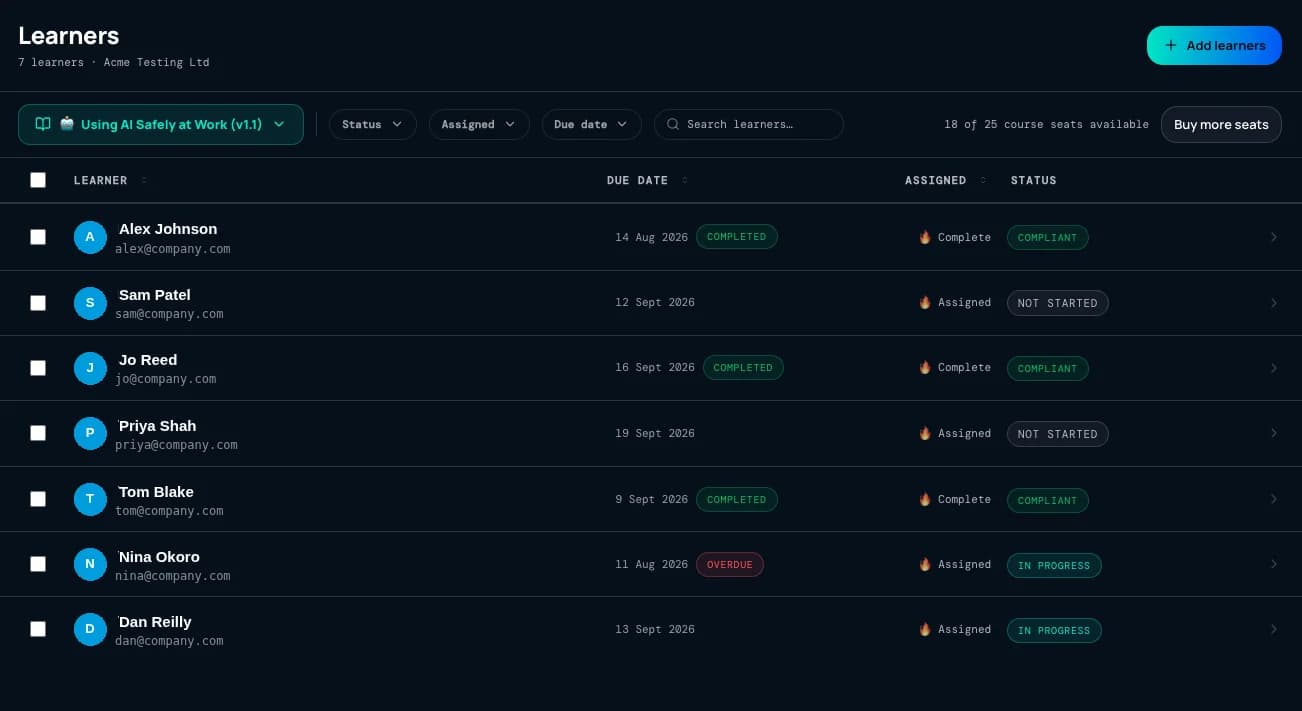Click Jo Reed's avatar icon
The height and width of the screenshot is (711, 1302).
coord(90,368)
